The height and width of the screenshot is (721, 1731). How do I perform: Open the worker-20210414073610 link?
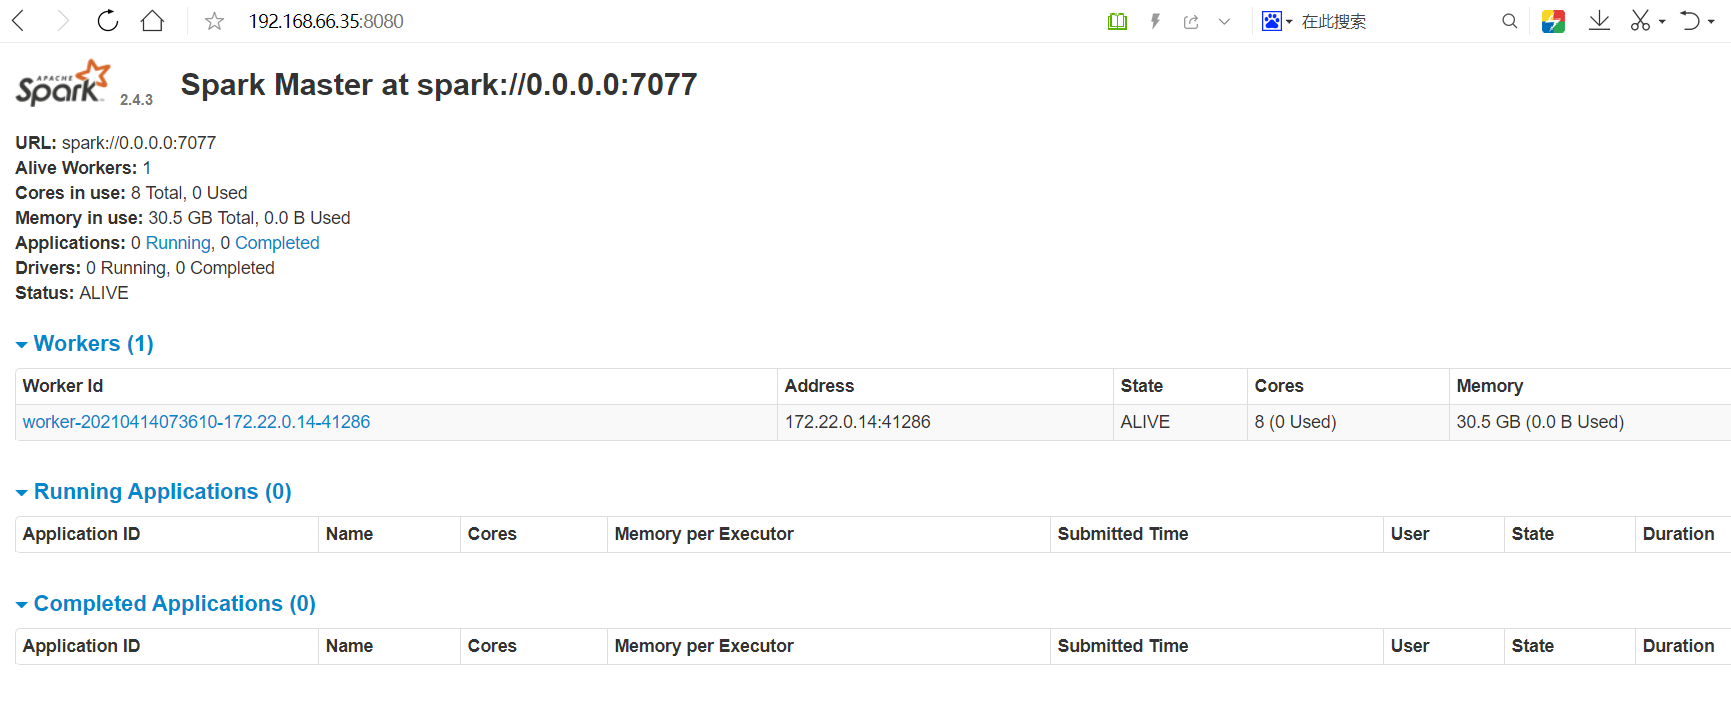point(196,422)
